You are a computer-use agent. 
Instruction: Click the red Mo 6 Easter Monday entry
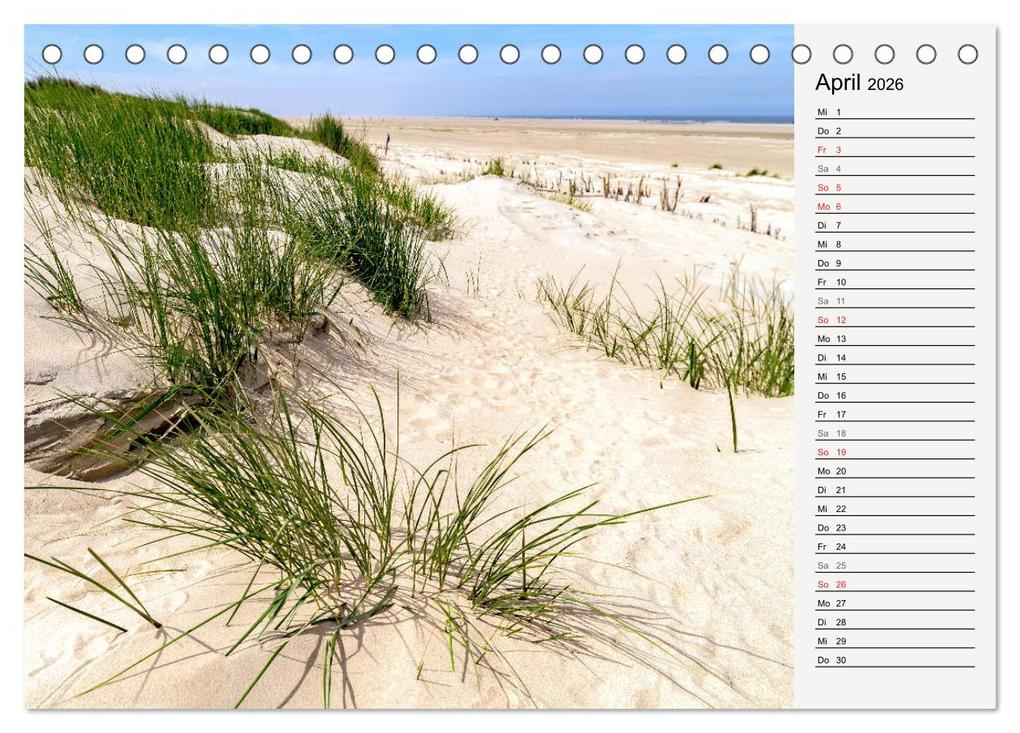tap(826, 206)
